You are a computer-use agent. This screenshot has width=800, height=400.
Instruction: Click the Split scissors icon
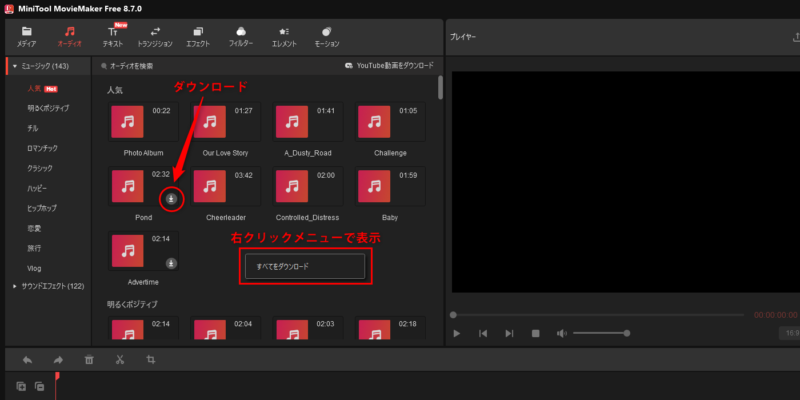[x=120, y=360]
